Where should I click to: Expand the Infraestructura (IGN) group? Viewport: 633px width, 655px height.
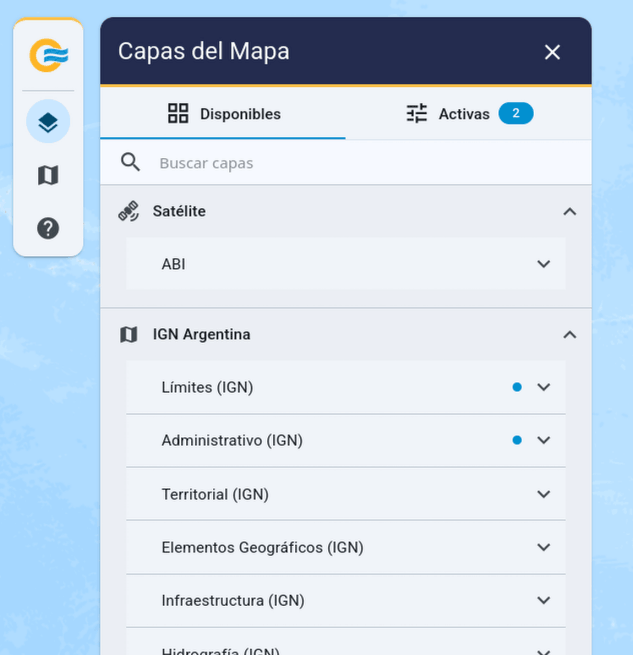point(544,600)
